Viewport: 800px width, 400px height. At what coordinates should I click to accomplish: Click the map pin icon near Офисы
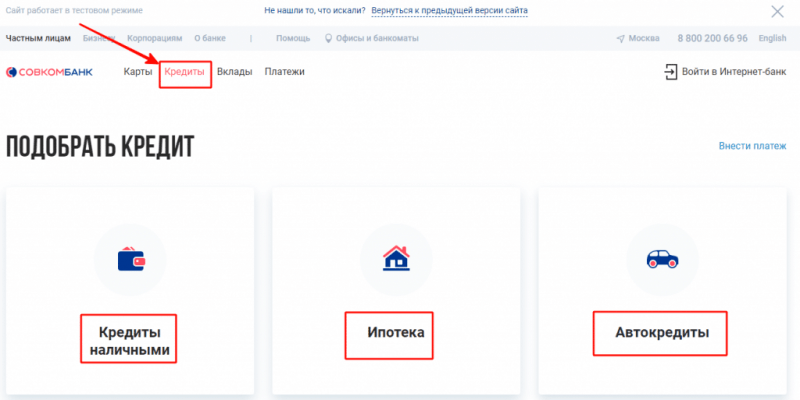(329, 38)
